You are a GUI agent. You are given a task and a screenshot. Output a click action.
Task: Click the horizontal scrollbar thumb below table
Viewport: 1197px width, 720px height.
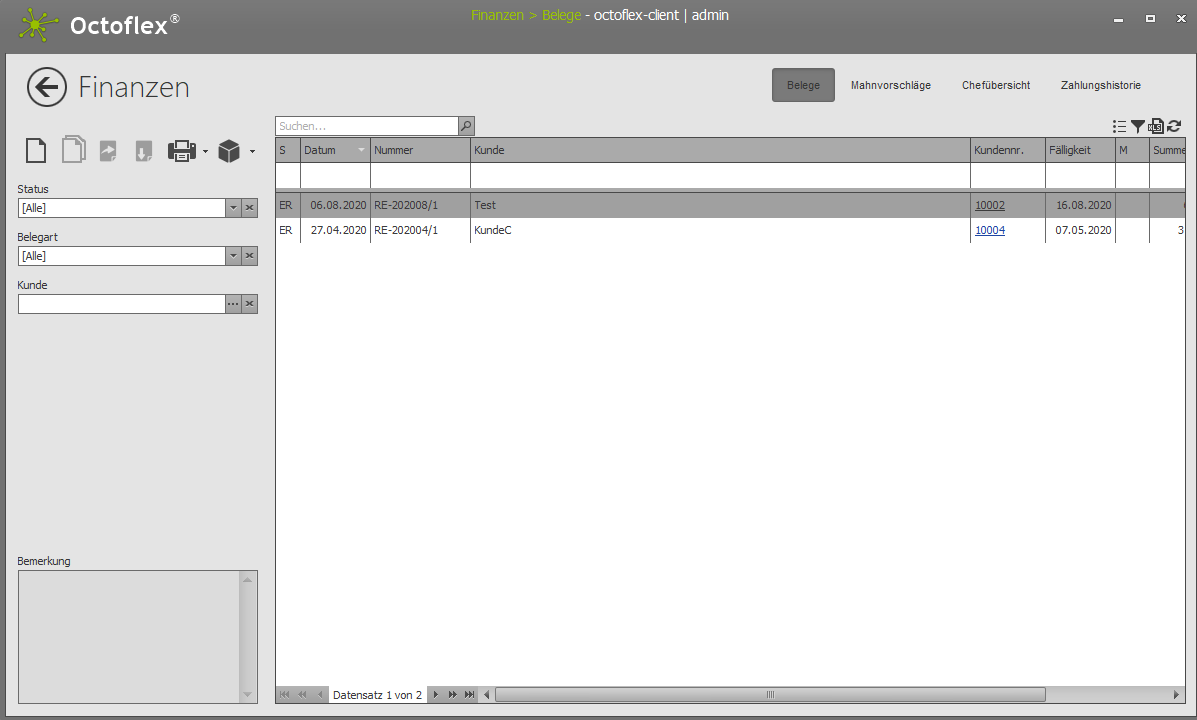pos(770,694)
